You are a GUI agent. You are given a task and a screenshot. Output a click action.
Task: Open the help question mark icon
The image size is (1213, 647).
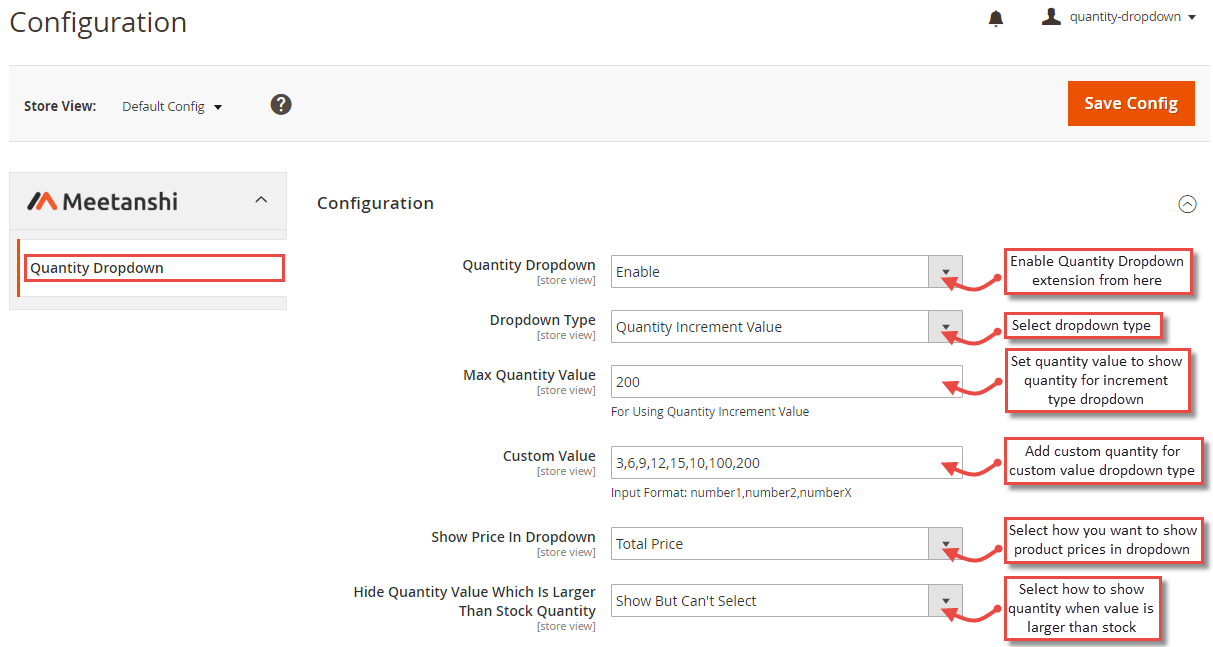281,104
